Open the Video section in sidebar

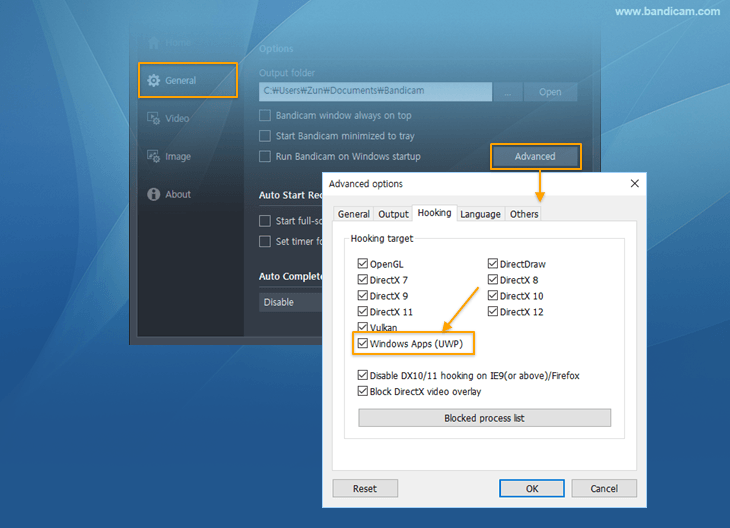coord(169,118)
